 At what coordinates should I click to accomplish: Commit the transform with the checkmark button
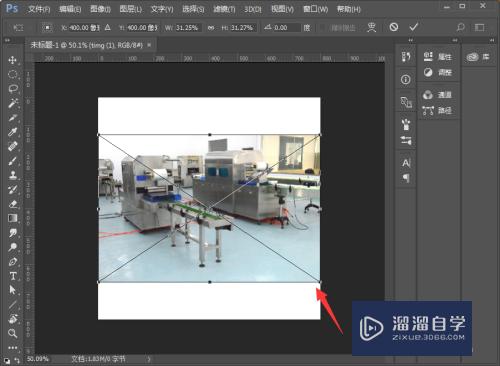click(414, 27)
